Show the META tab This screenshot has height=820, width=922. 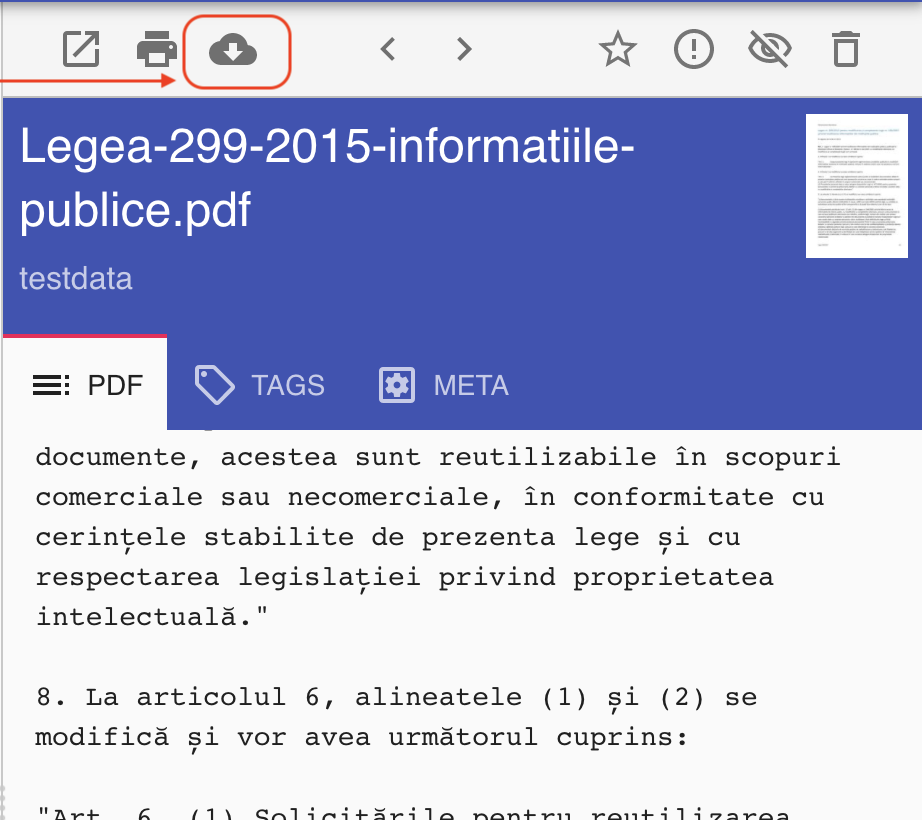click(x=444, y=385)
